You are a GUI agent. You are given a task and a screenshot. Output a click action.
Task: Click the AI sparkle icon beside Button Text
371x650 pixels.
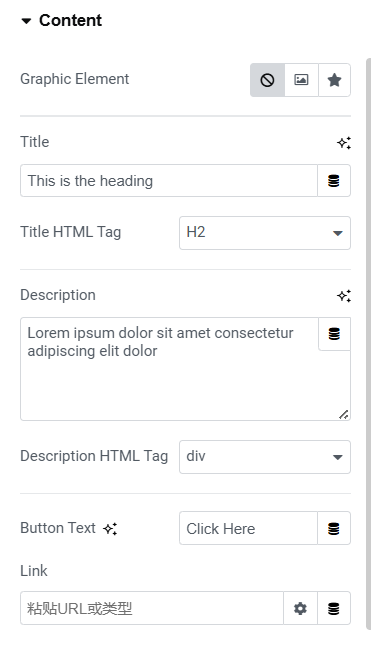tap(110, 529)
